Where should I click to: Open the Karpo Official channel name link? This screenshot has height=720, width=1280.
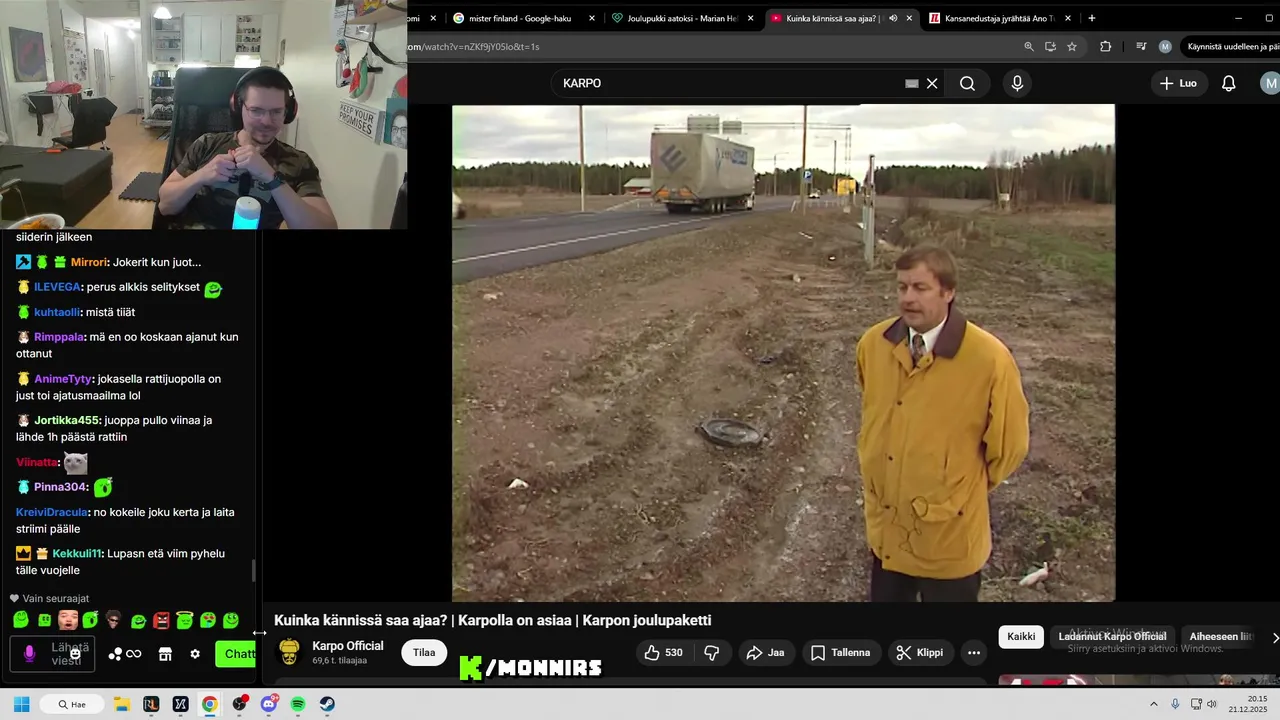click(x=348, y=646)
